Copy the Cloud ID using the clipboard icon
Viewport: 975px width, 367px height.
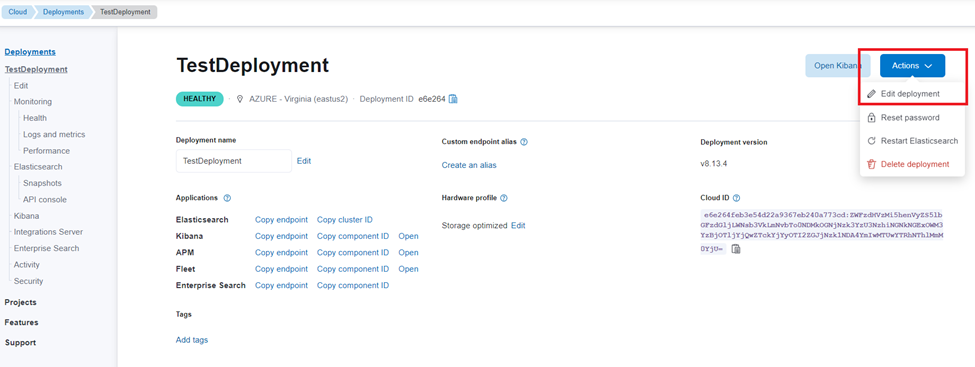[736, 249]
